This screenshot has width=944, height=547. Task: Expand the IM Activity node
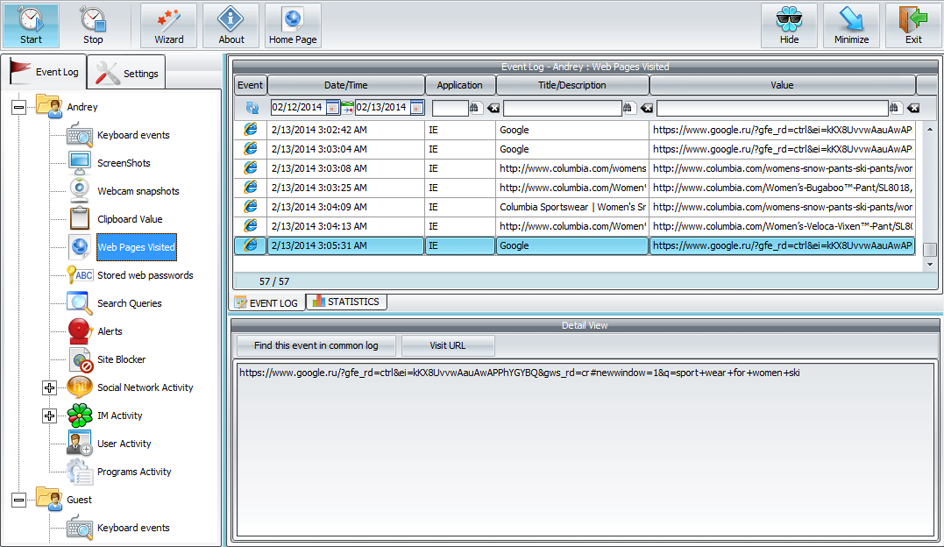(49, 416)
